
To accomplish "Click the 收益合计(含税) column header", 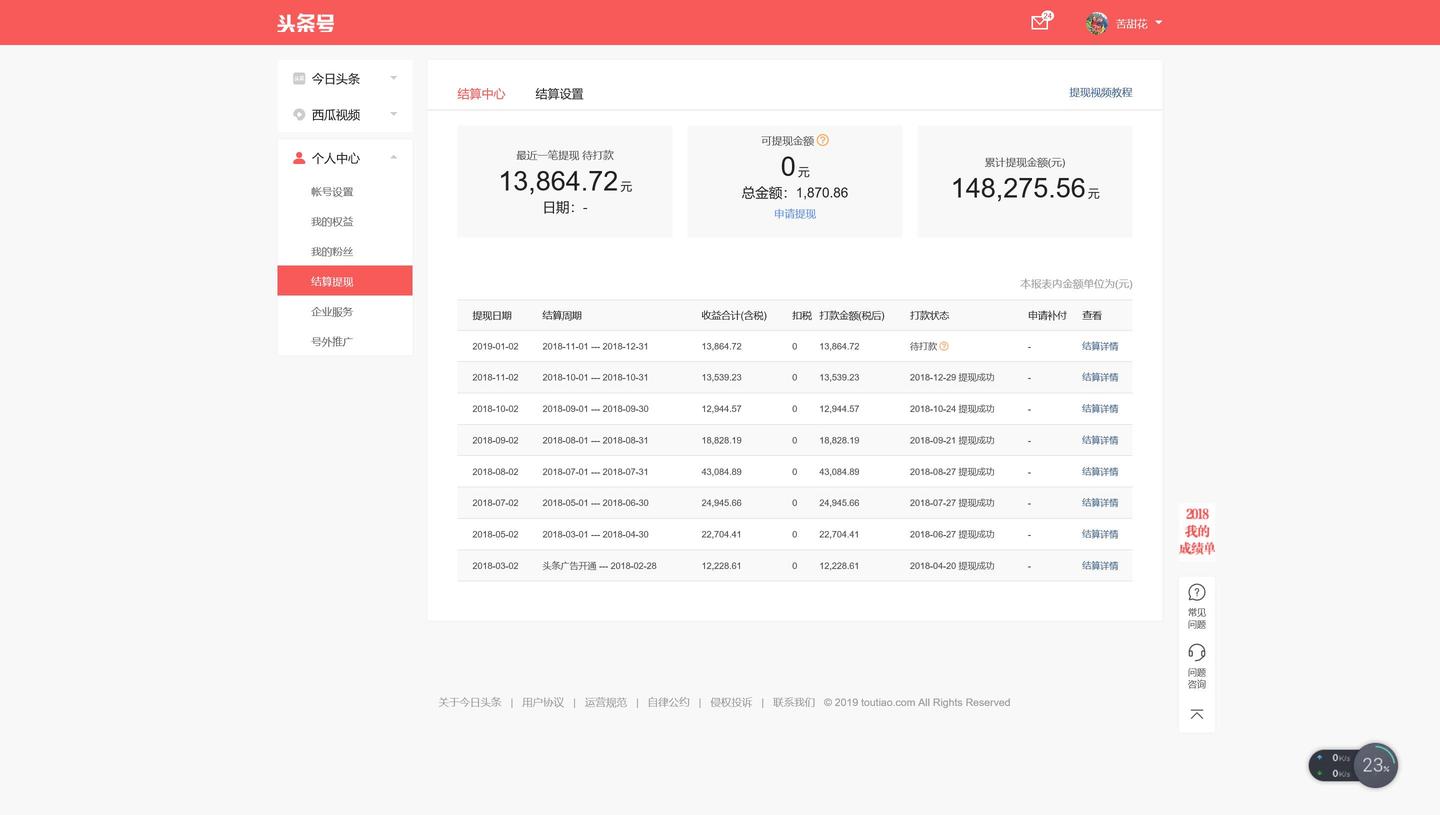I will click(734, 315).
